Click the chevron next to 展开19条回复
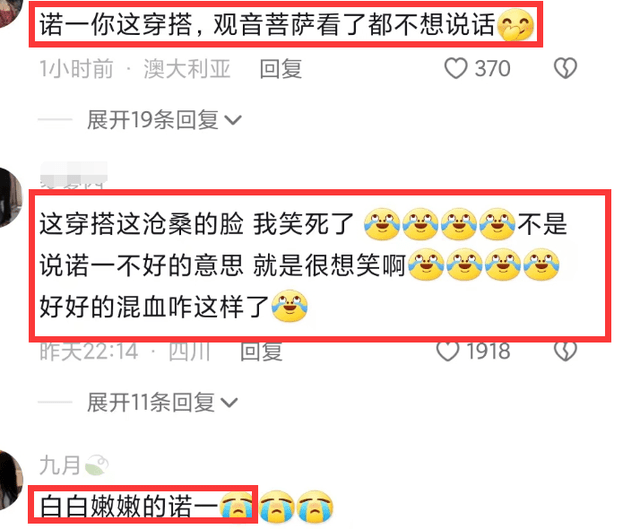The height and width of the screenshot is (529, 640). [233, 120]
